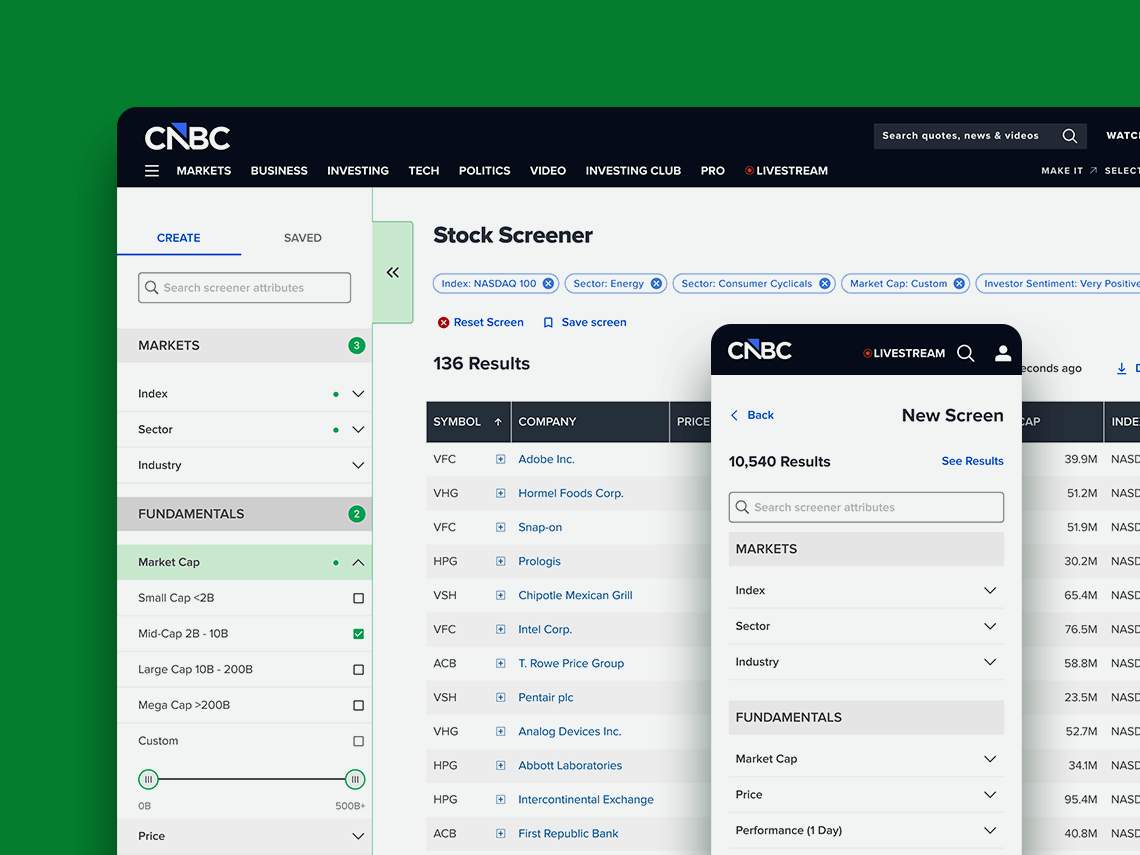Image resolution: width=1140 pixels, height=855 pixels.
Task: Click the plus icon beside Prologis
Action: [x=500, y=561]
